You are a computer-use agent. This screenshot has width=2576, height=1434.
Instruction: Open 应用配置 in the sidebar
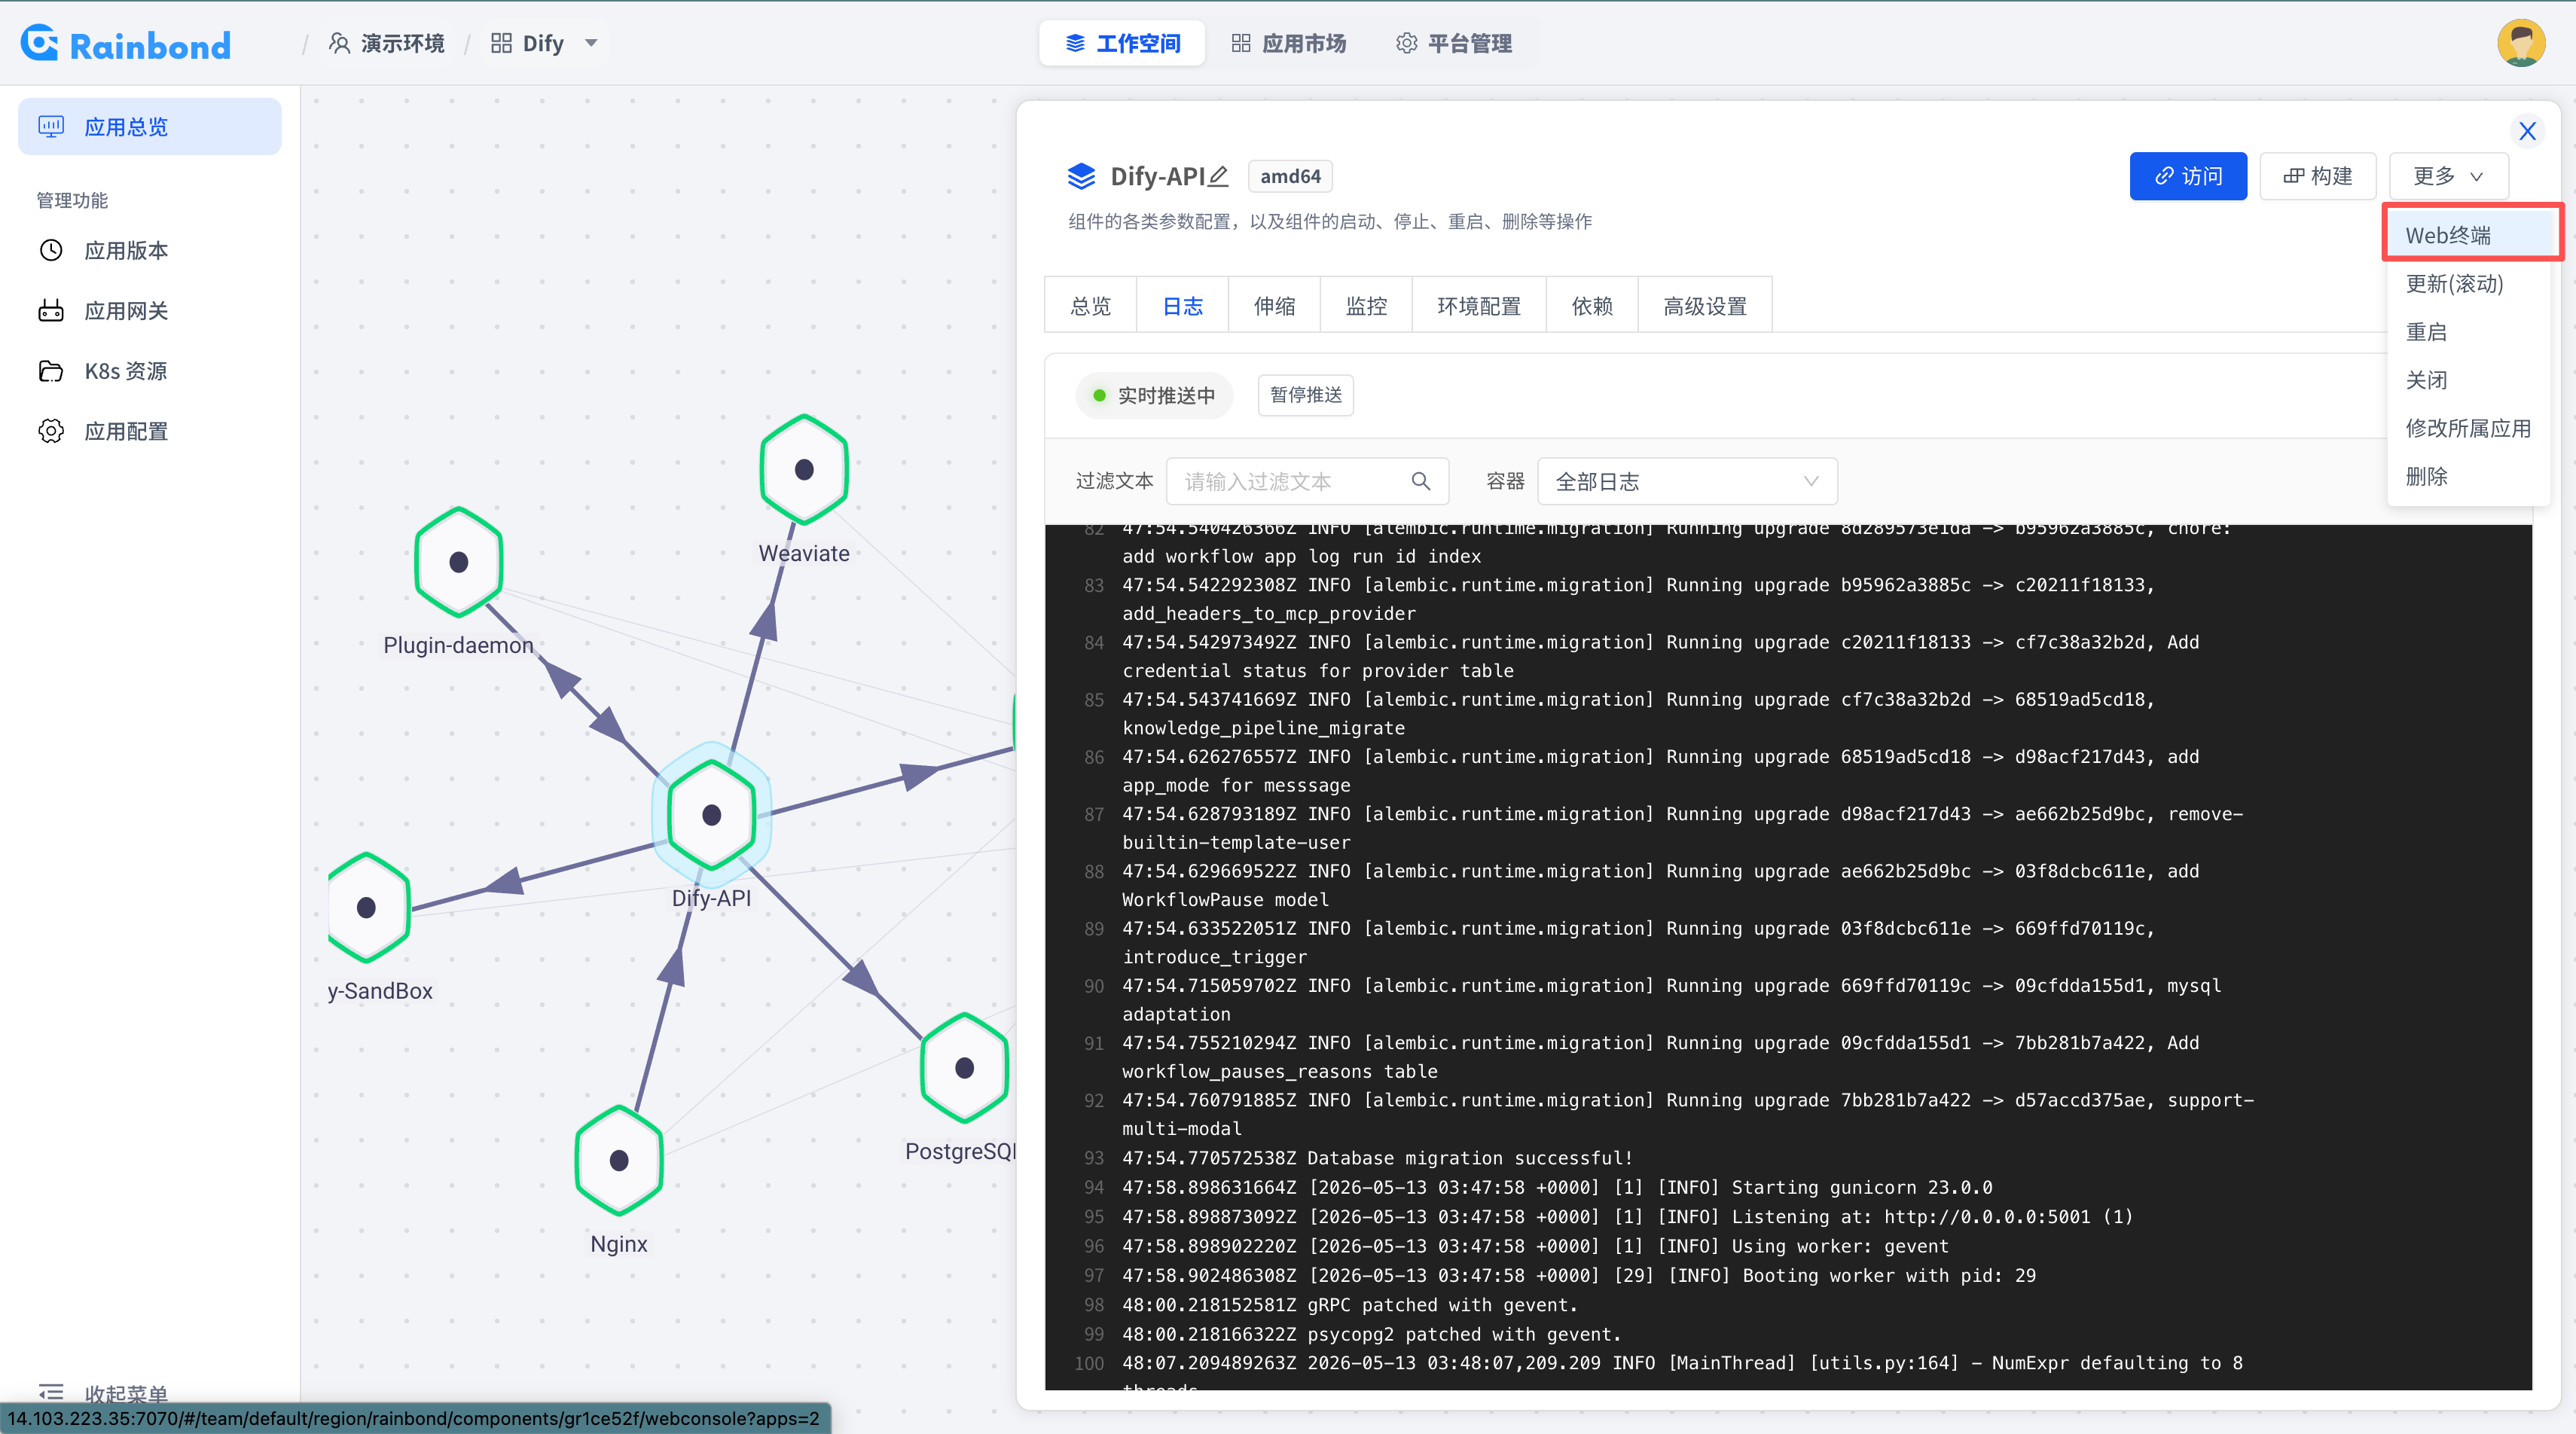click(126, 431)
